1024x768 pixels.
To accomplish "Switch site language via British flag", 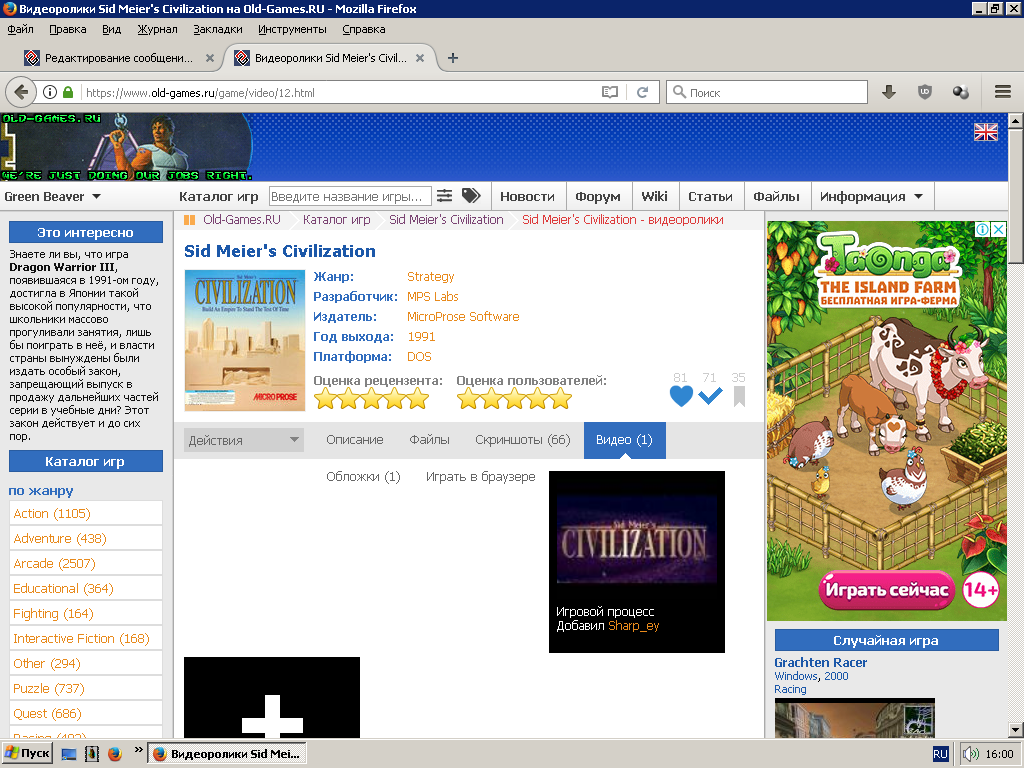I will [x=985, y=132].
